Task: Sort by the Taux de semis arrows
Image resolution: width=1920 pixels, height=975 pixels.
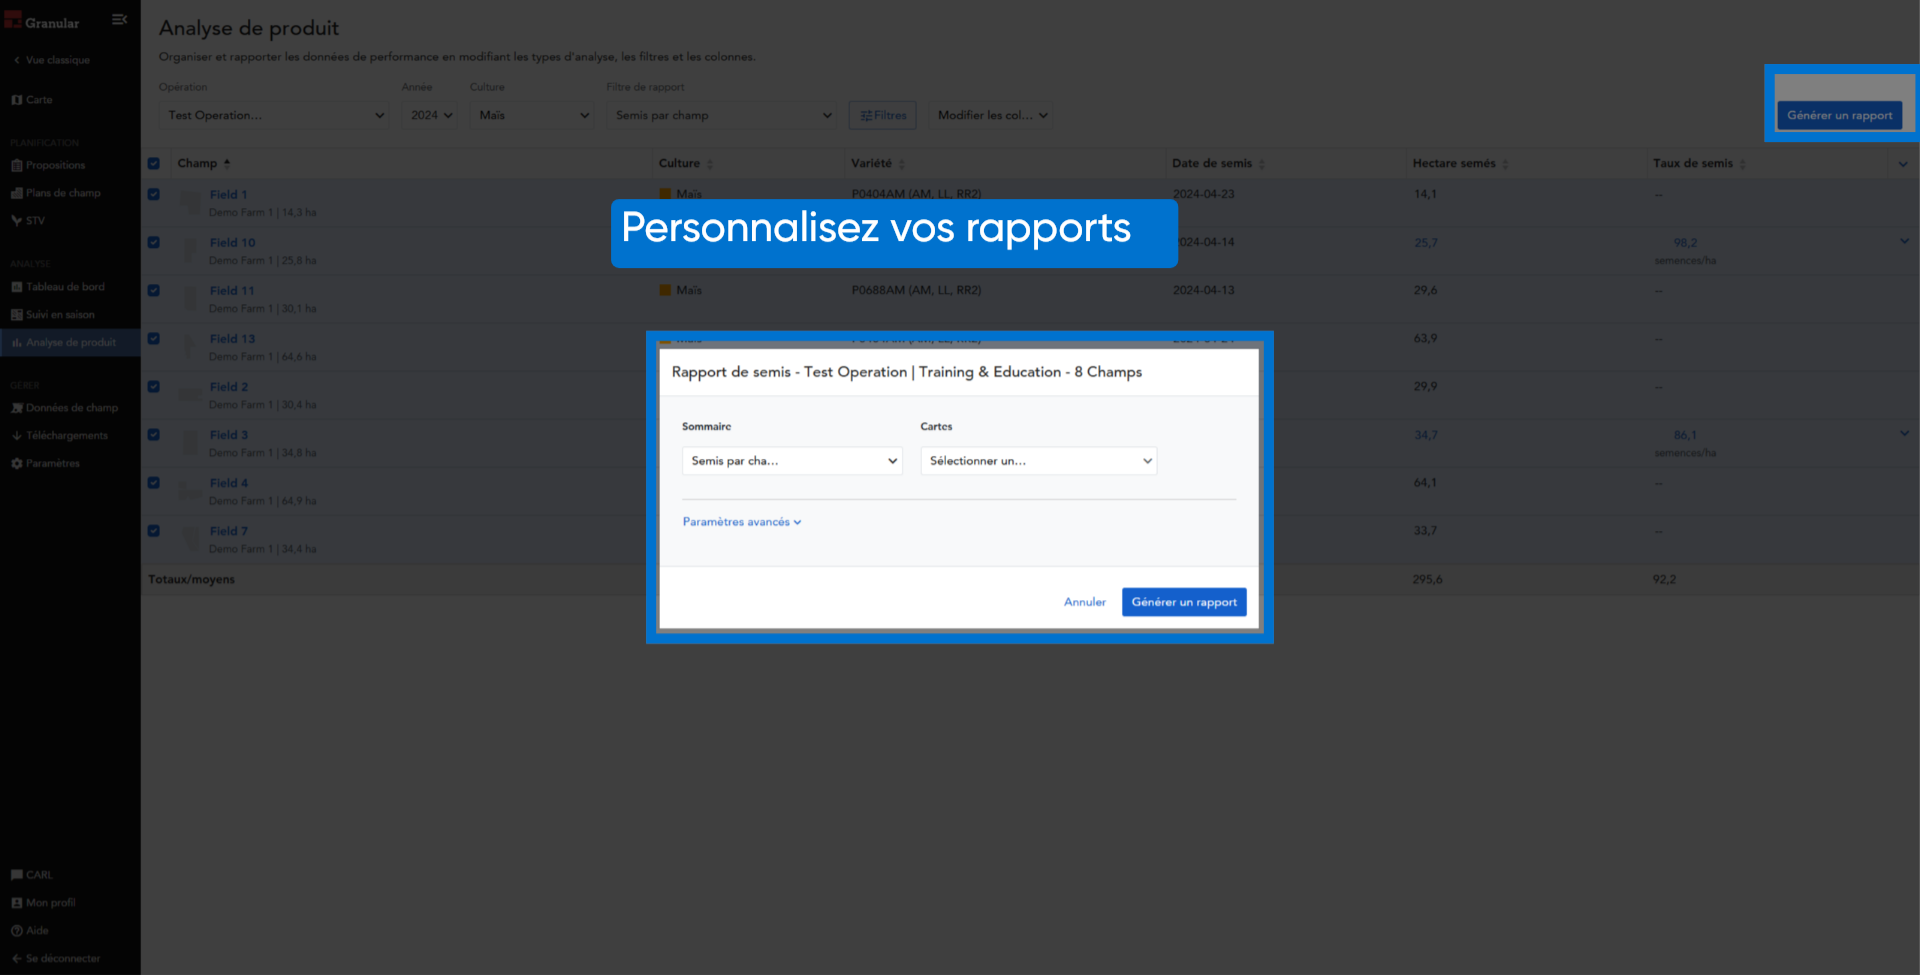Action: [1743, 164]
